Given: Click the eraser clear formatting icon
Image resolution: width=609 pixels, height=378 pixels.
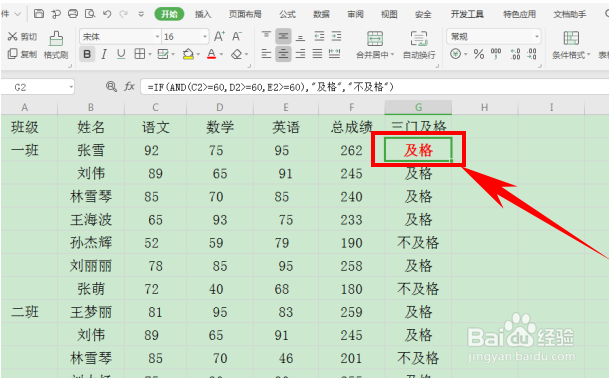Looking at the screenshot, I should 237,54.
